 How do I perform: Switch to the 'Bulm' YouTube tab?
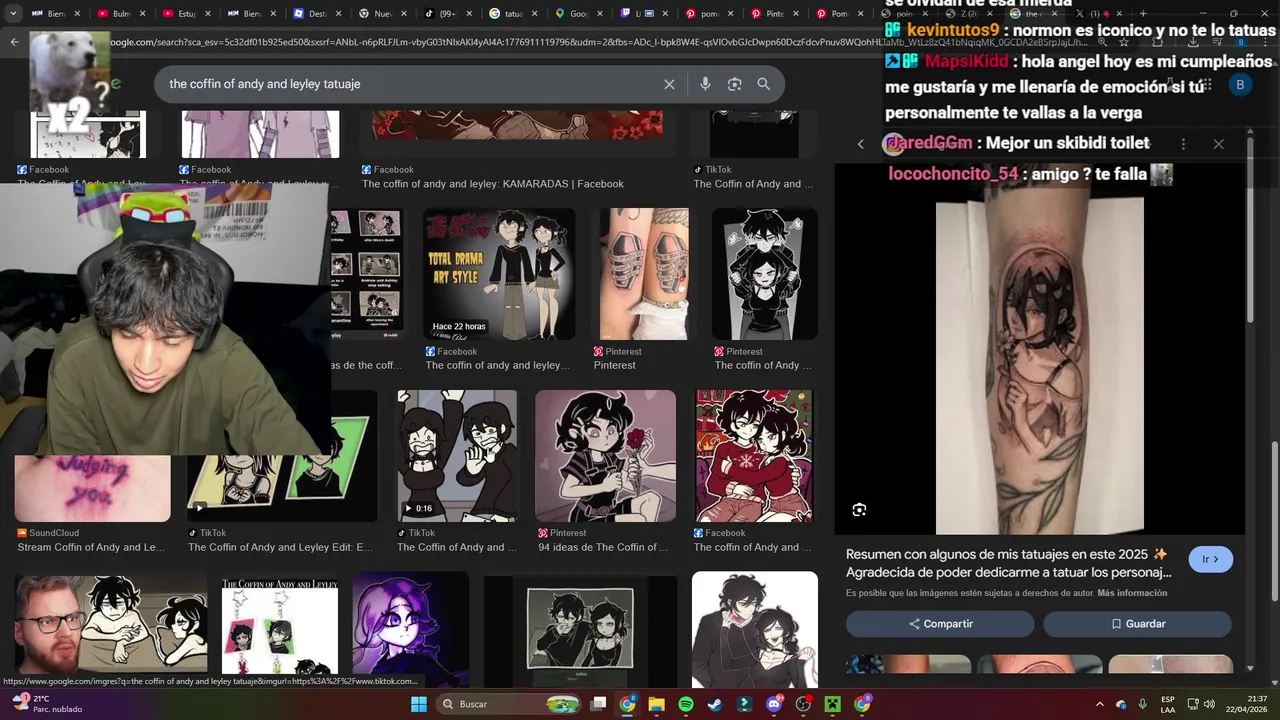tap(120, 14)
